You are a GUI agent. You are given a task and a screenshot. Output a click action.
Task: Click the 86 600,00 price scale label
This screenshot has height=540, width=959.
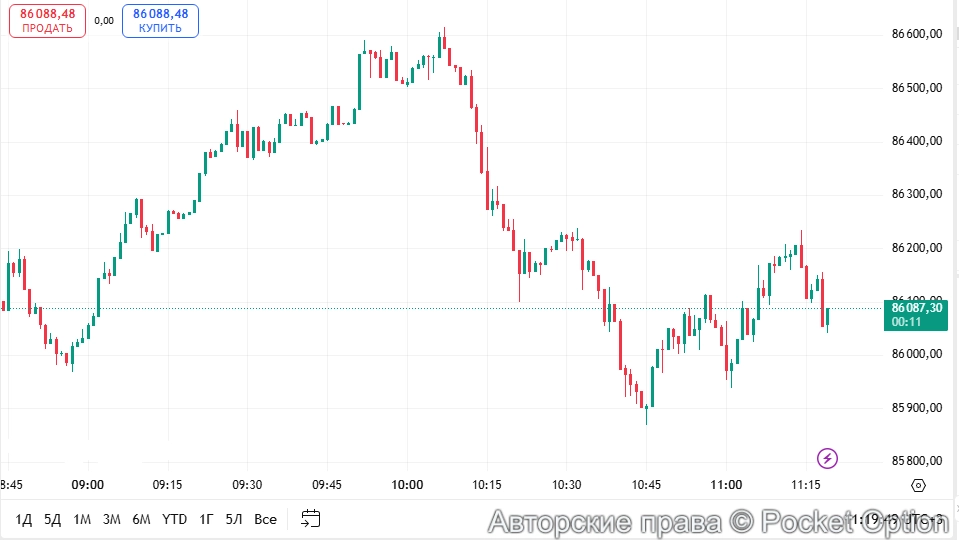(916, 34)
